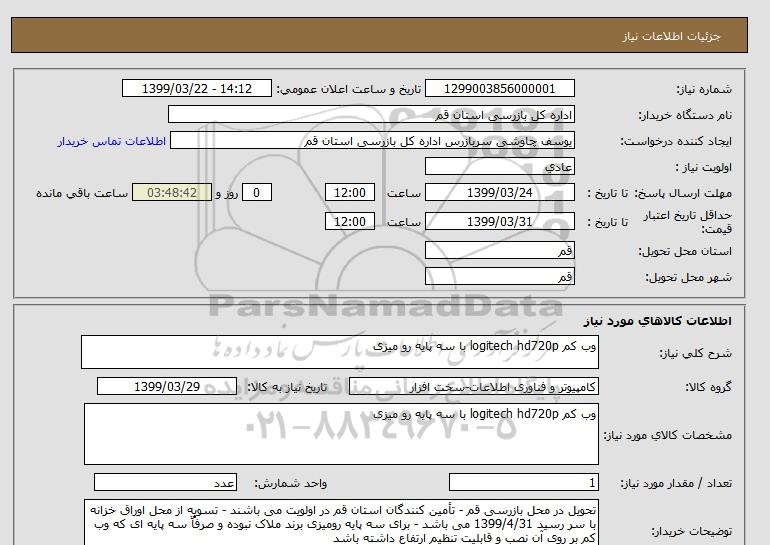Select the label استان محل تحویل
The image size is (770, 545).
[685, 251]
